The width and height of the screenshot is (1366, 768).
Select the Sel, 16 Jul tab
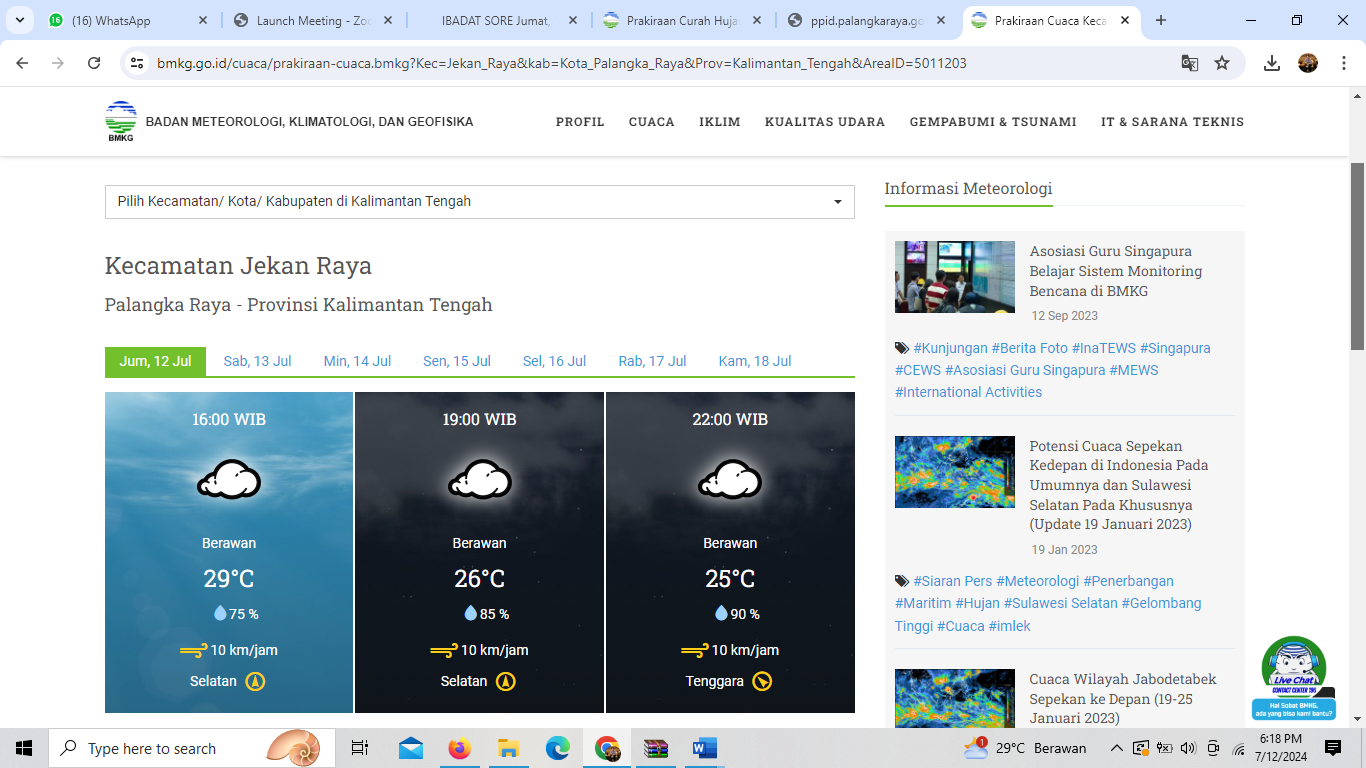coord(554,361)
